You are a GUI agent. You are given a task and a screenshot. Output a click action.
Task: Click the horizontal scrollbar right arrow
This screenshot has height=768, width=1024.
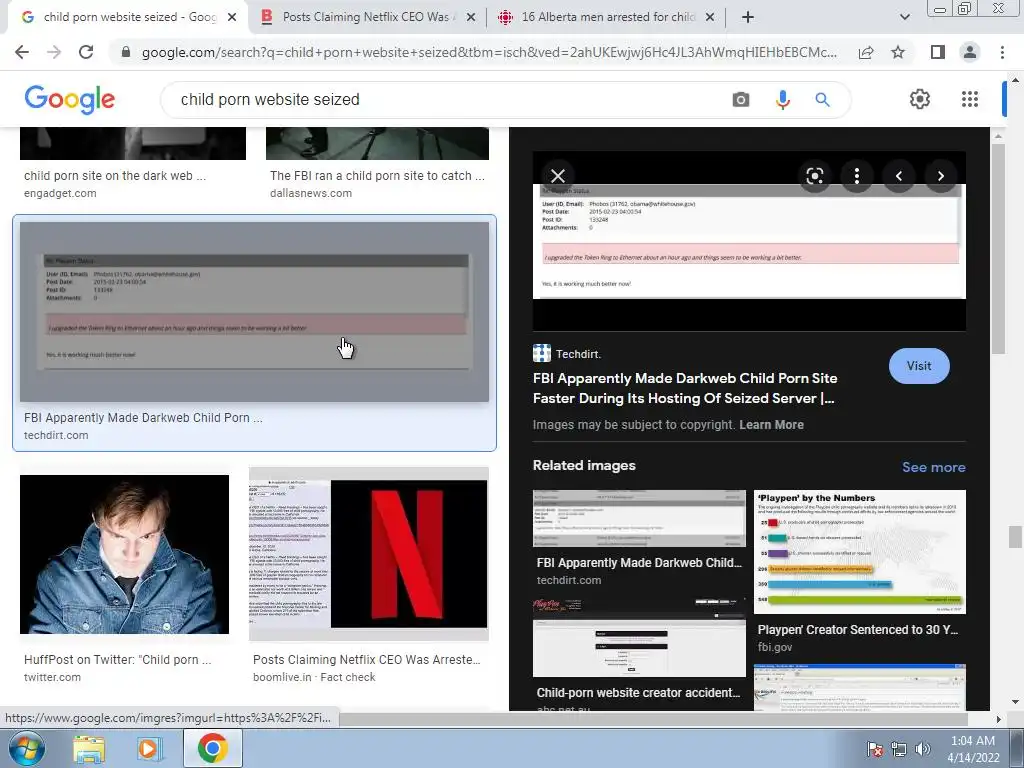[998, 719]
